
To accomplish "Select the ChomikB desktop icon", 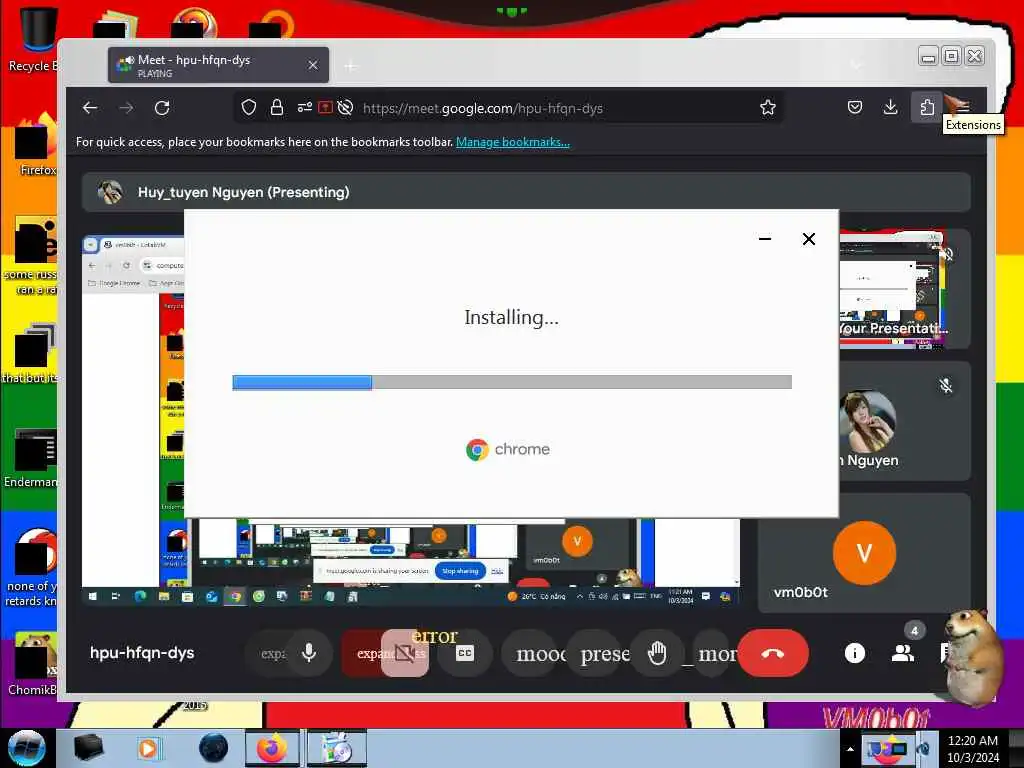I will coord(31,662).
